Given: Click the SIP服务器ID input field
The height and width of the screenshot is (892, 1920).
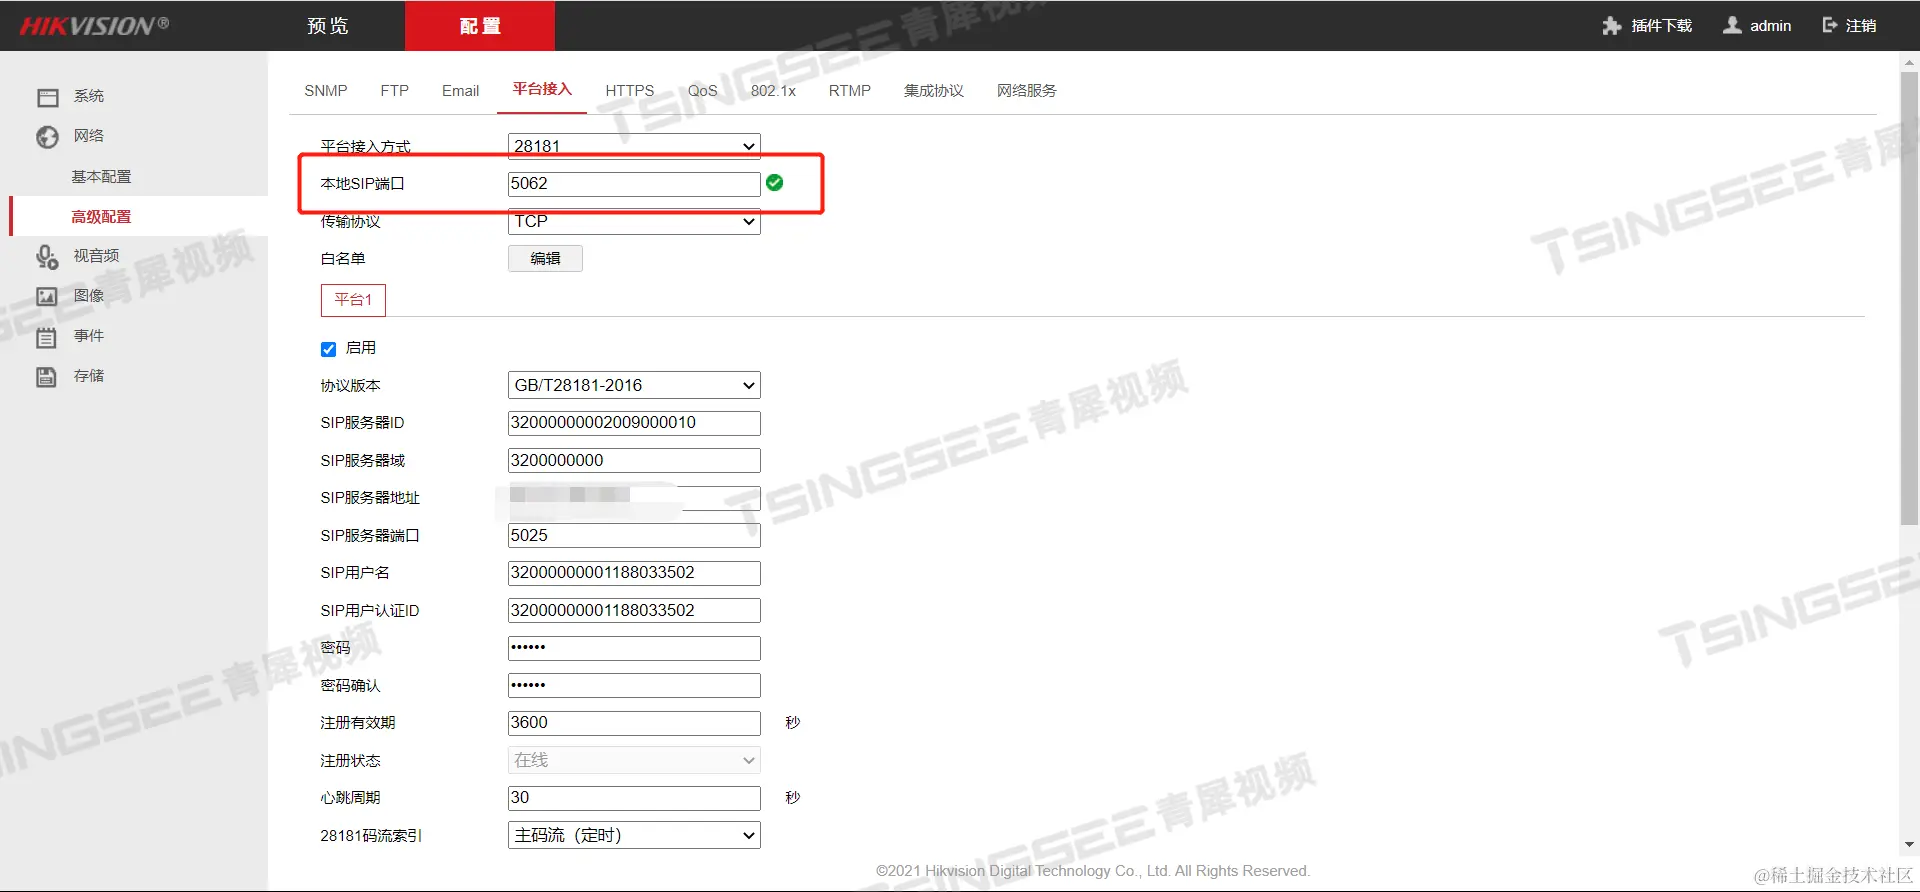Looking at the screenshot, I should point(634,423).
